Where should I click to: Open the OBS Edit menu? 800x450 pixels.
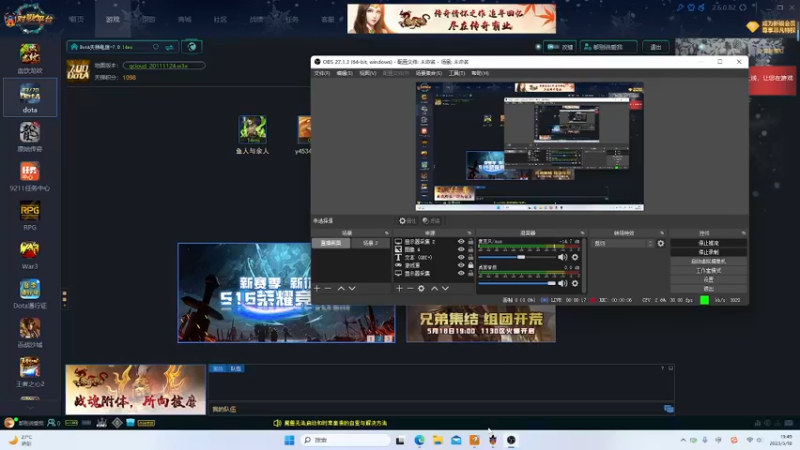click(344, 73)
